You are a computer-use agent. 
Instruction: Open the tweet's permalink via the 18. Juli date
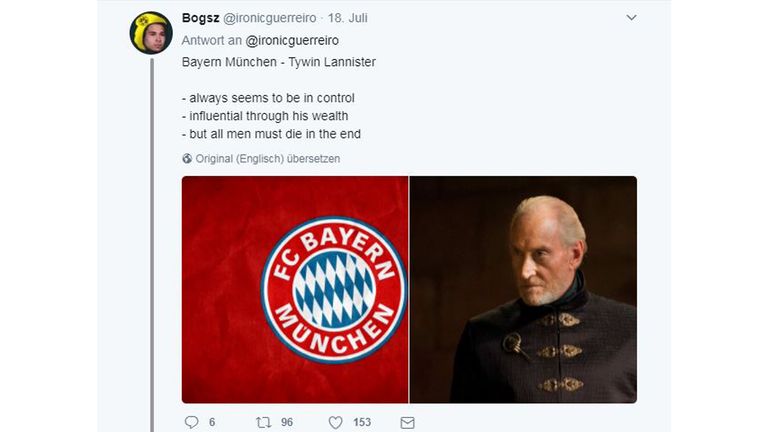(x=347, y=18)
